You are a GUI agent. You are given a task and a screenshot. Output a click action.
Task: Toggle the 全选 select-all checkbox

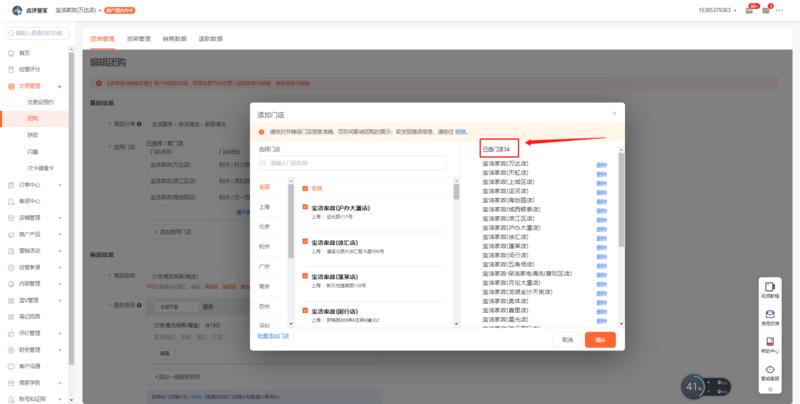tap(305, 188)
